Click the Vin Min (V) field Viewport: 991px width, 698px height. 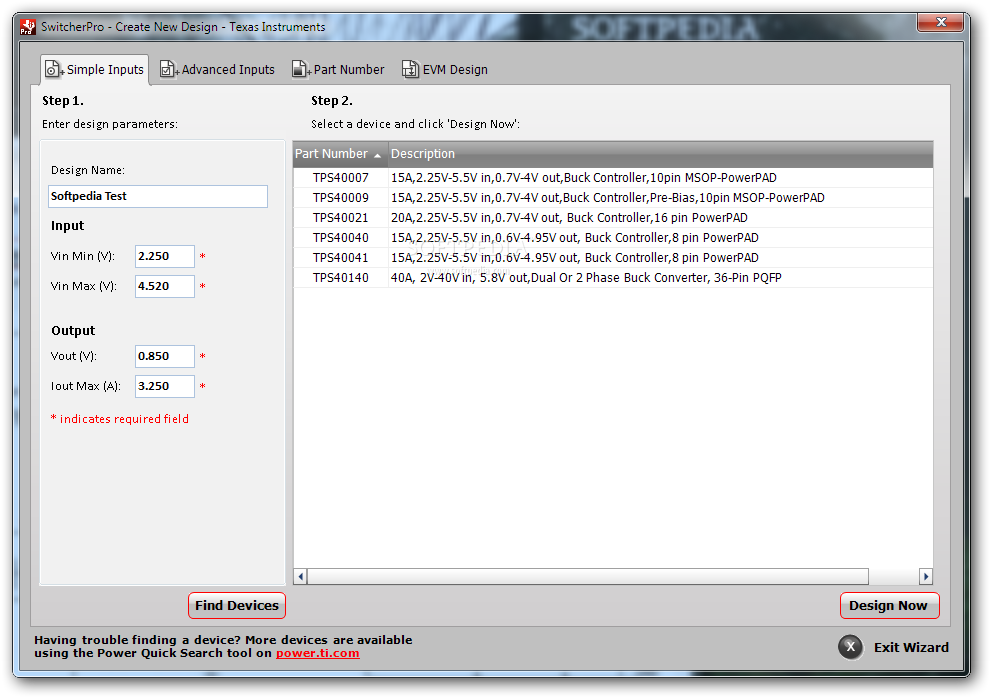pyautogui.click(x=164, y=256)
